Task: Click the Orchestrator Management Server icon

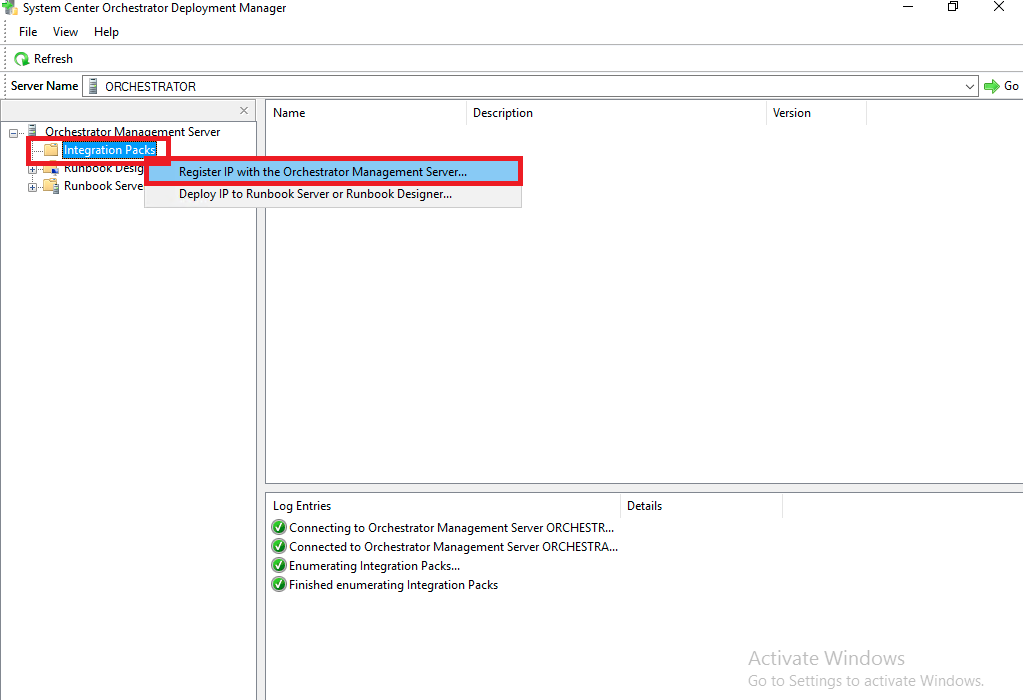Action: click(32, 131)
